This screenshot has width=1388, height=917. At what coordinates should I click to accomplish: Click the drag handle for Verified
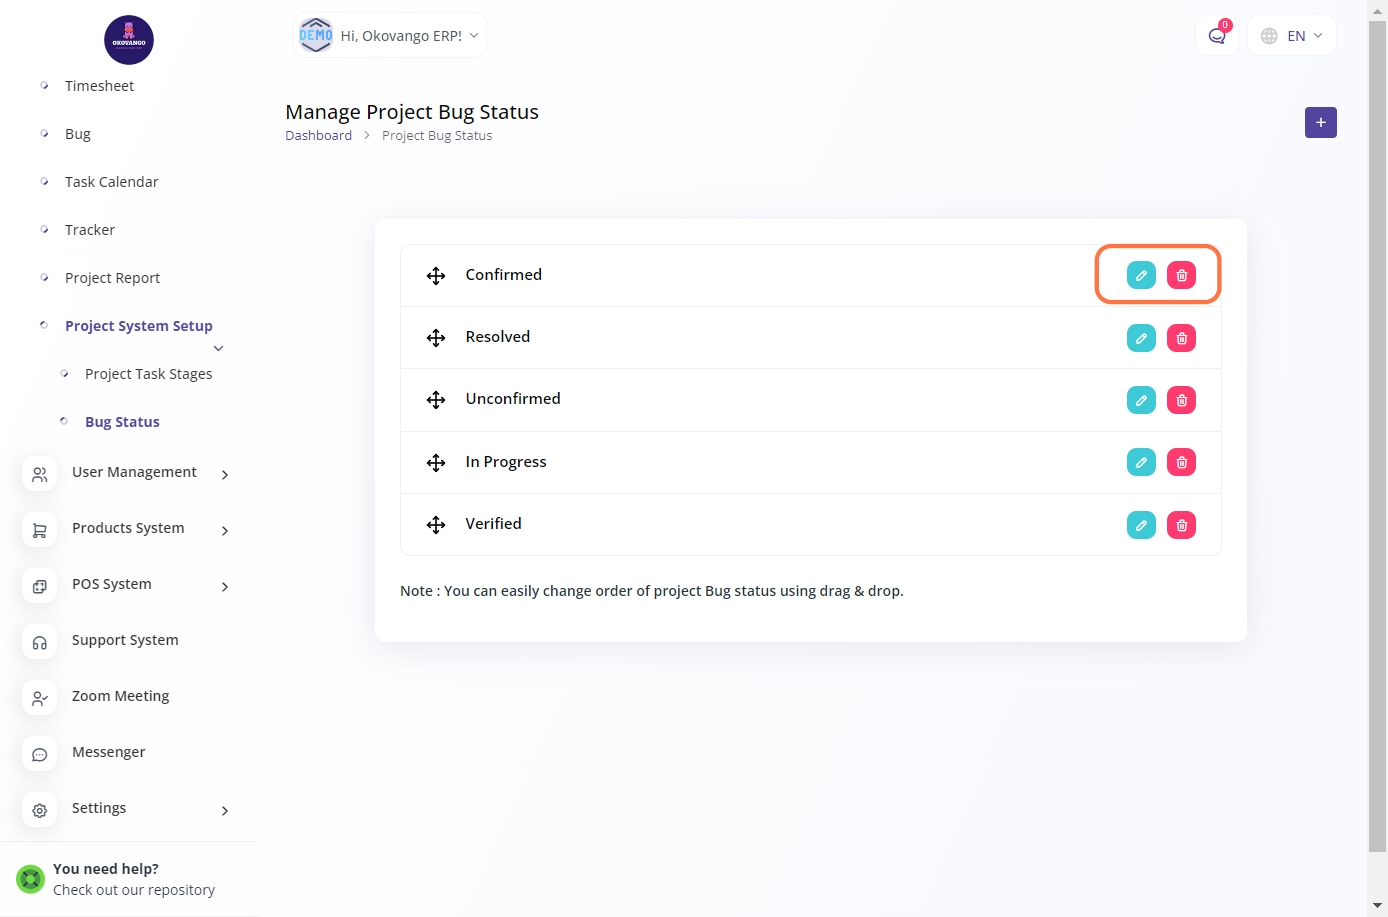pos(436,525)
